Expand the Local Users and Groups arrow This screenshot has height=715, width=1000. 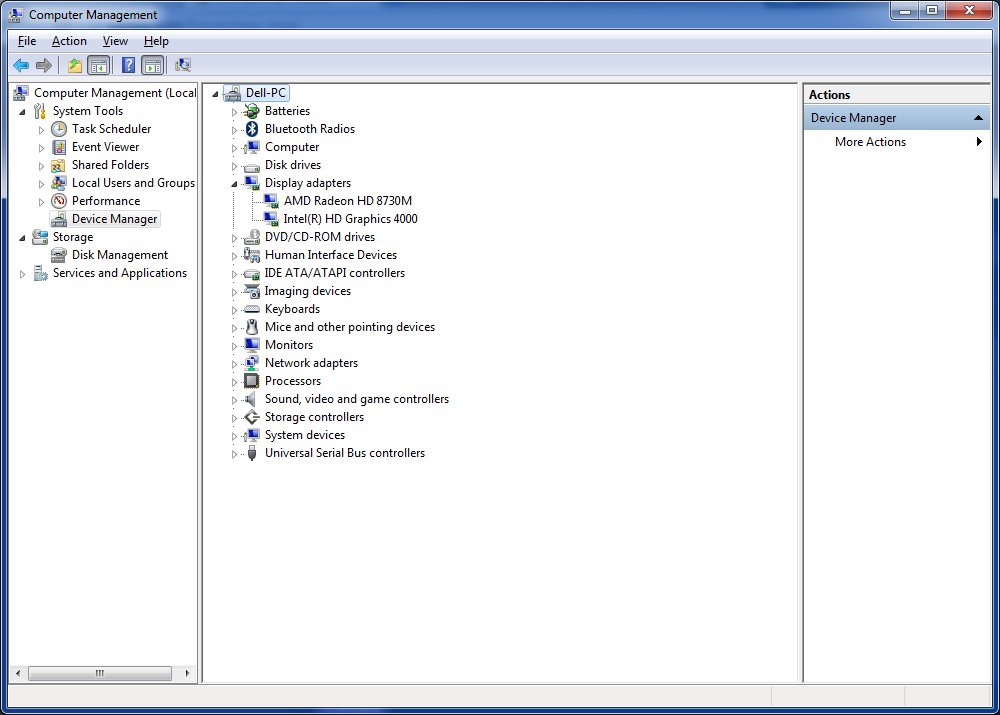41,184
